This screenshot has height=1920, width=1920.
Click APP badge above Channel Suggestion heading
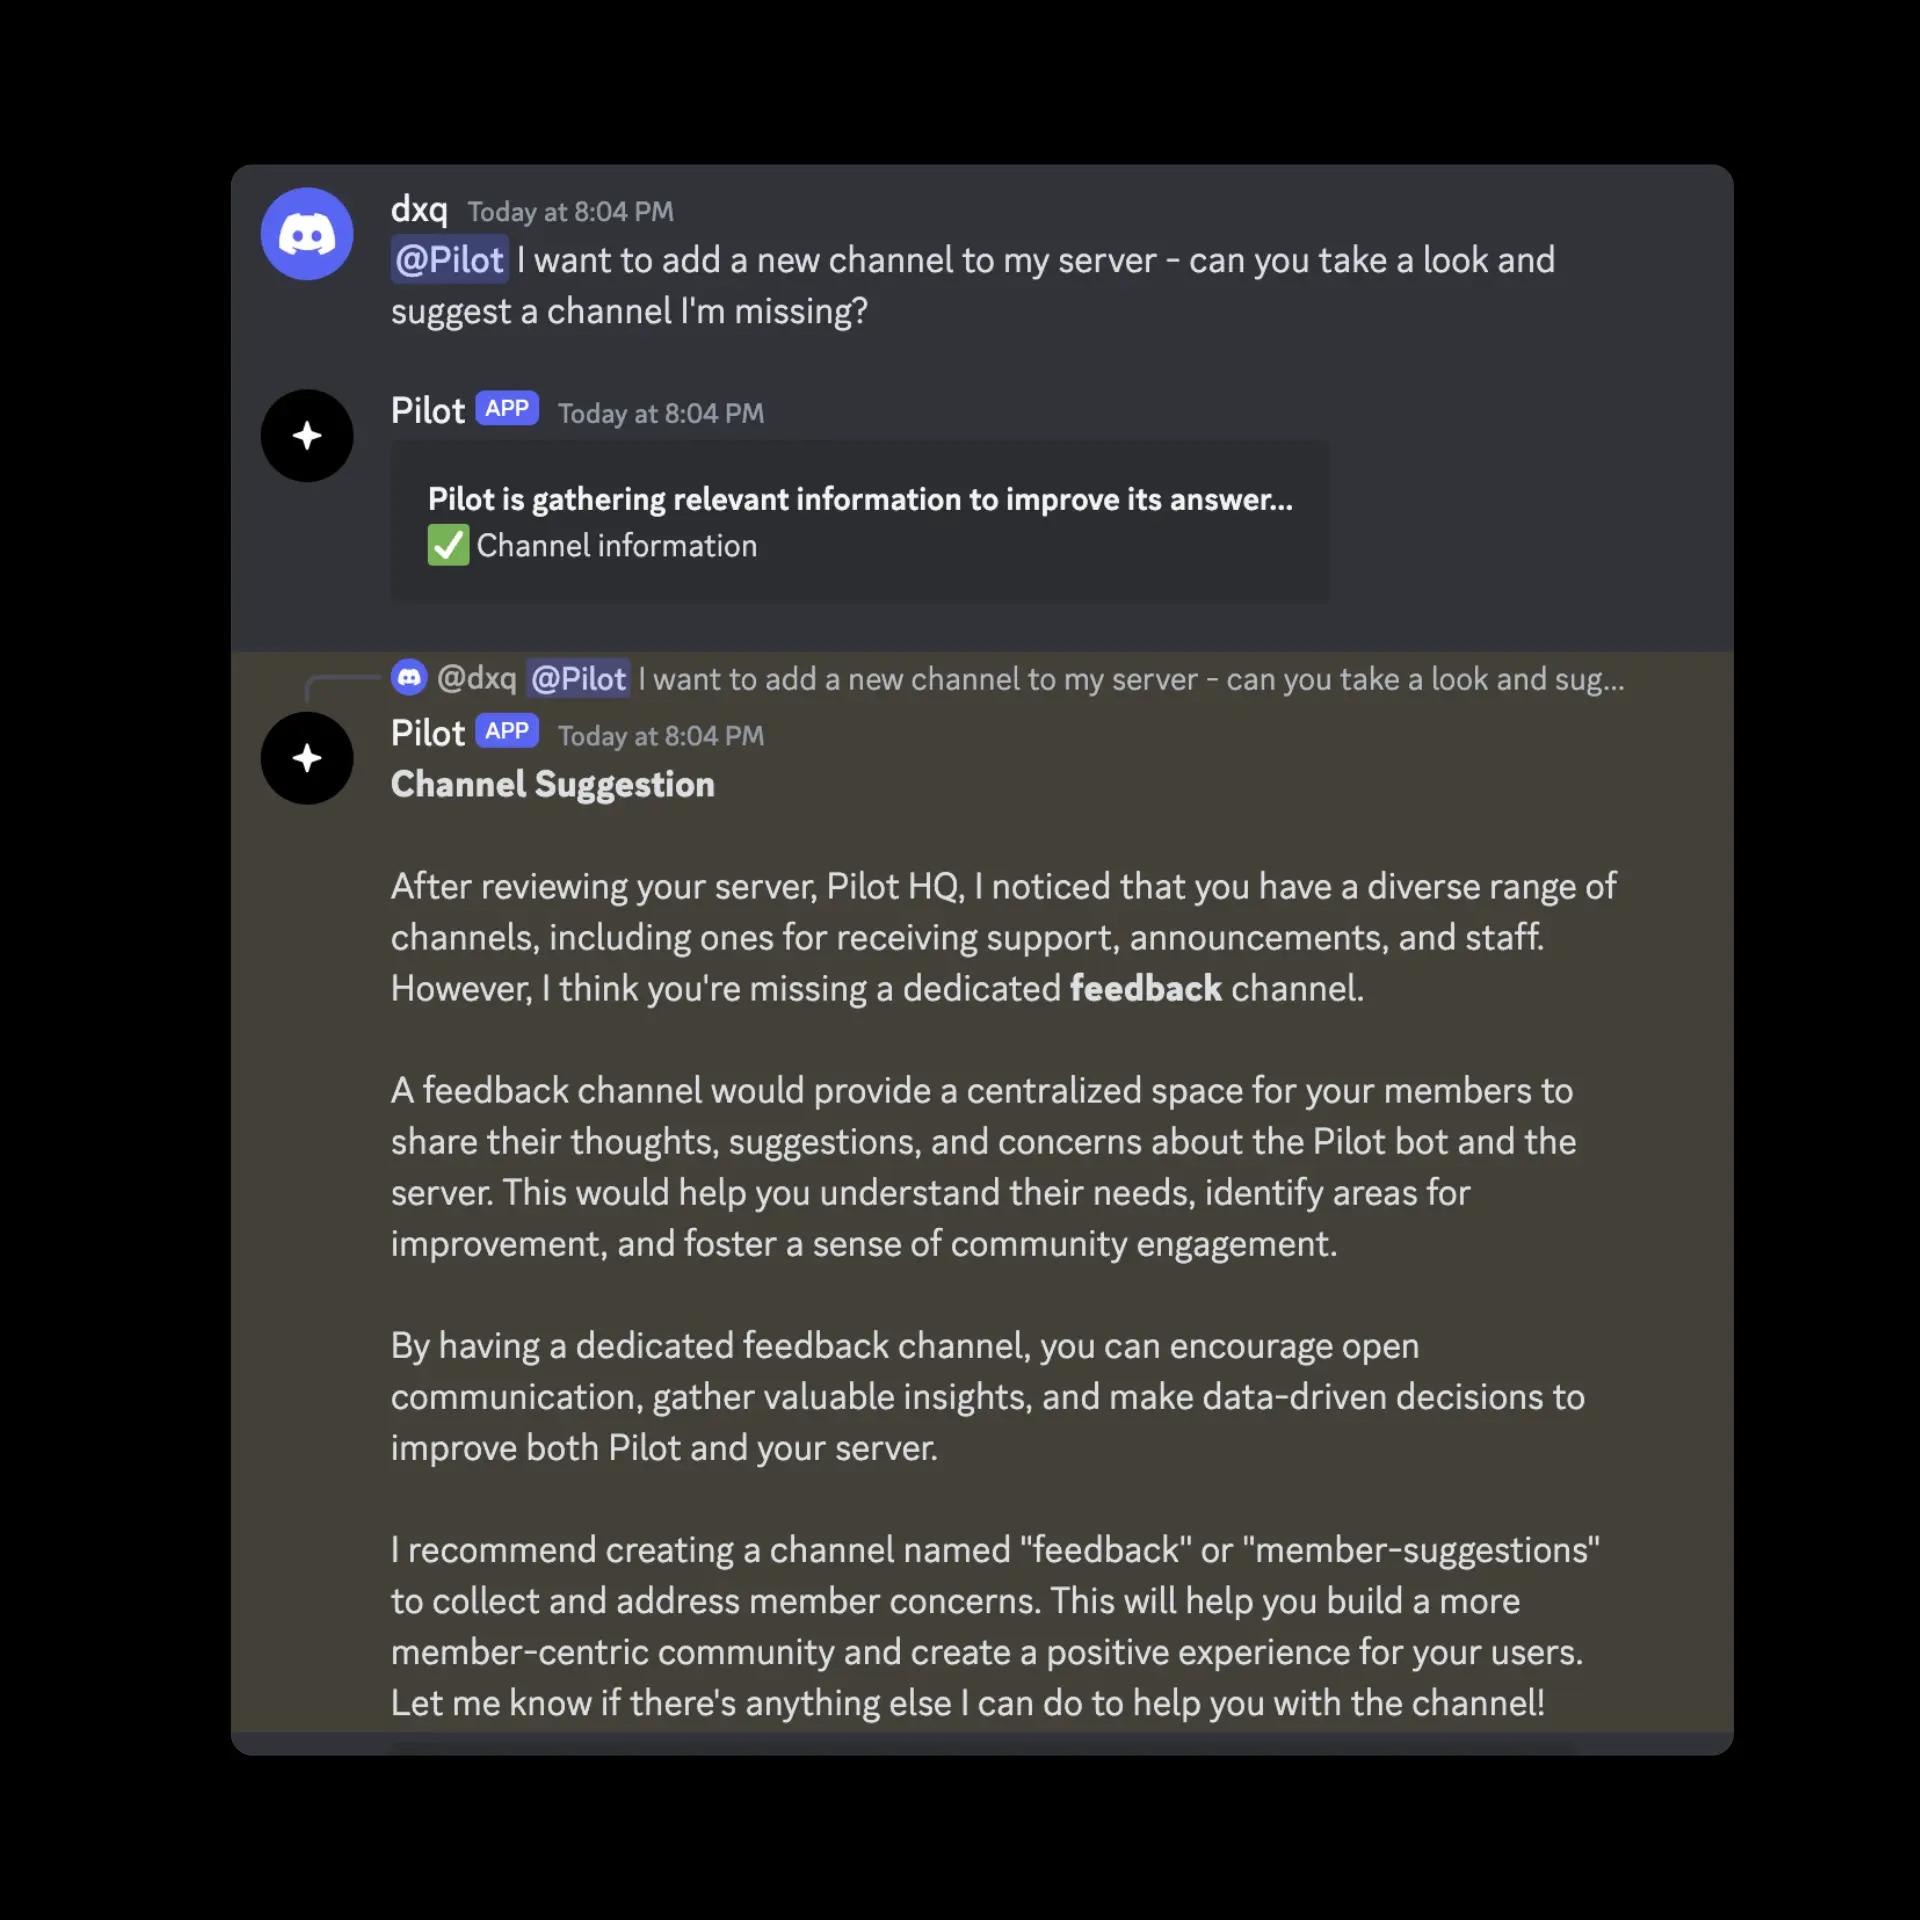point(507,731)
